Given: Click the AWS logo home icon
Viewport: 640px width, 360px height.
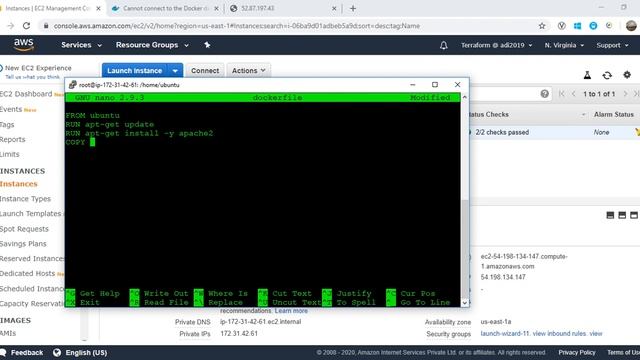Looking at the screenshot, I should point(24,44).
